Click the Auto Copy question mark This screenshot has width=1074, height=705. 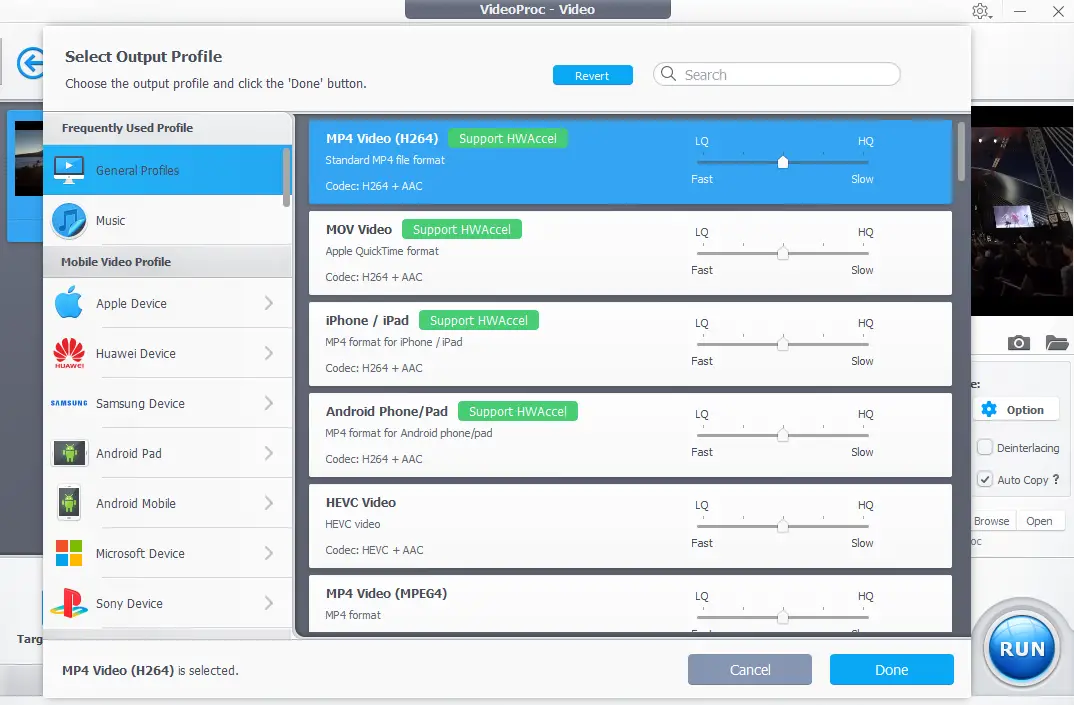1056,480
